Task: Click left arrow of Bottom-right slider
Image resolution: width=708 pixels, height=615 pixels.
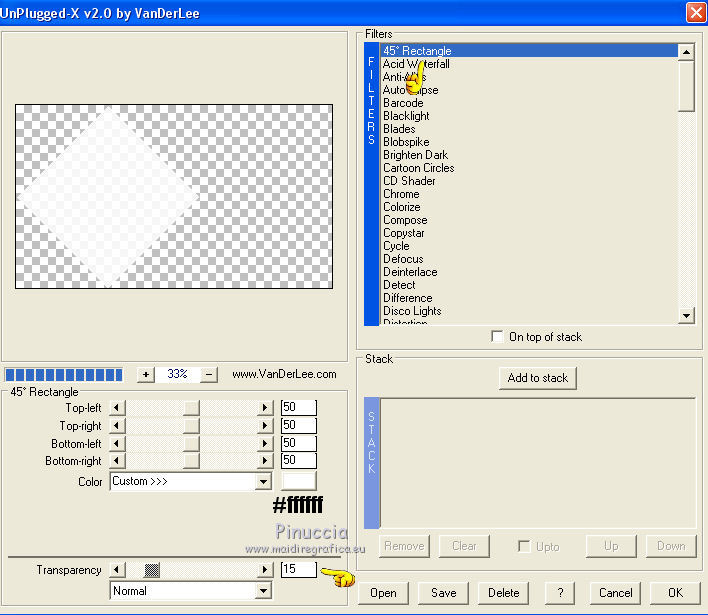Action: [x=117, y=461]
